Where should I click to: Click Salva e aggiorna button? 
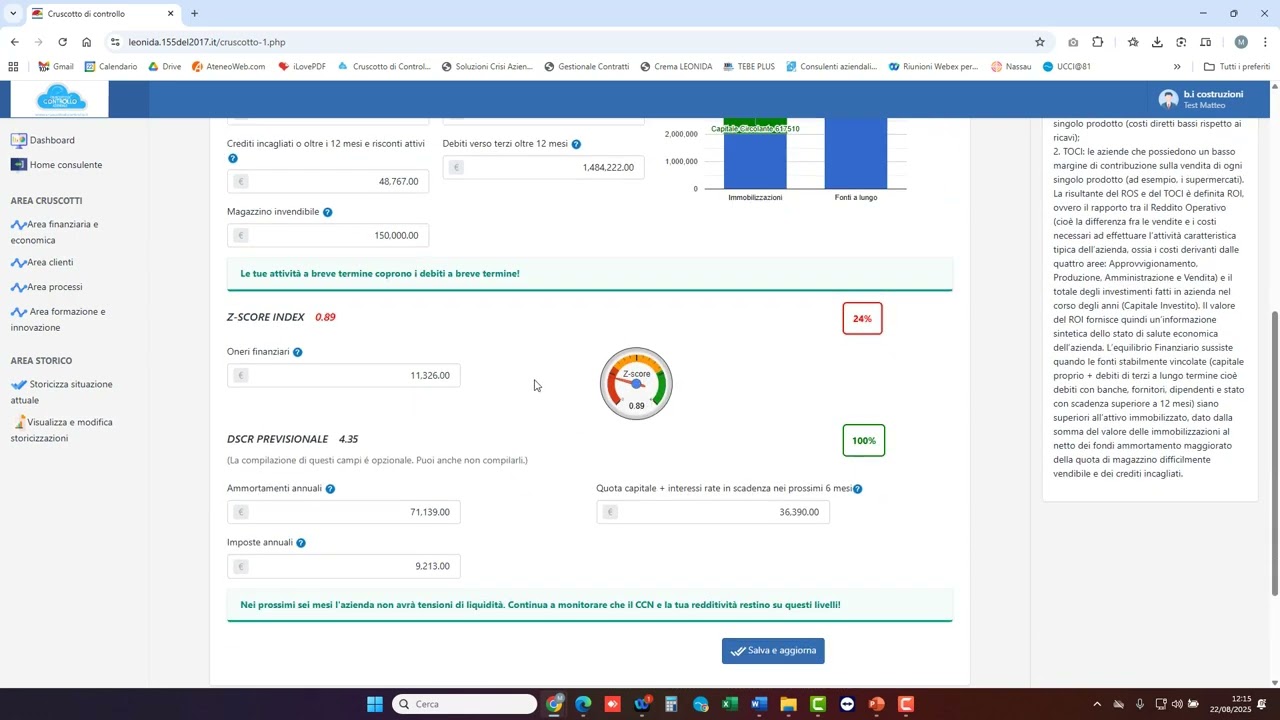(x=773, y=651)
